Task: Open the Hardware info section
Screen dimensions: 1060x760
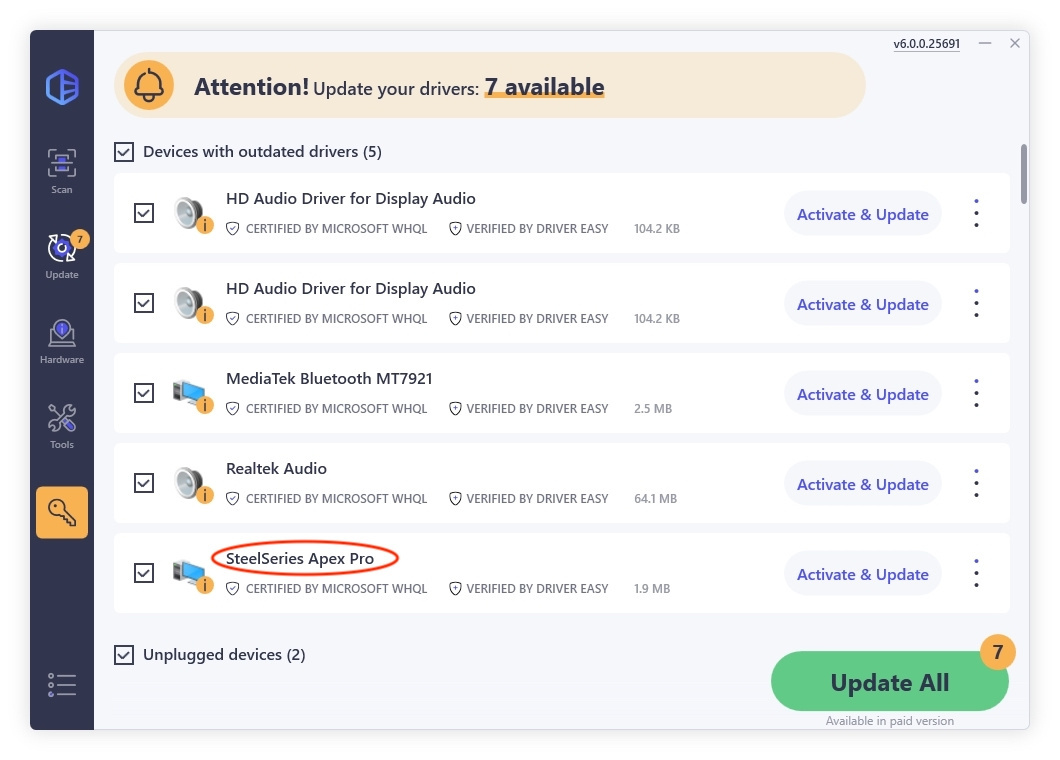Action: [62, 341]
